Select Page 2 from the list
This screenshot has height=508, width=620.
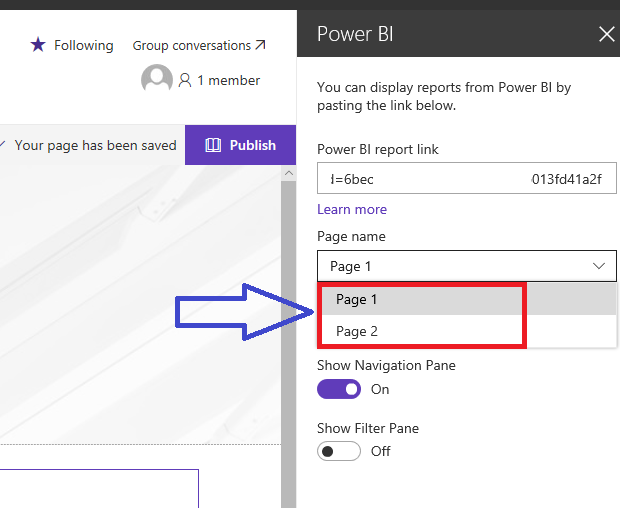(x=469, y=331)
